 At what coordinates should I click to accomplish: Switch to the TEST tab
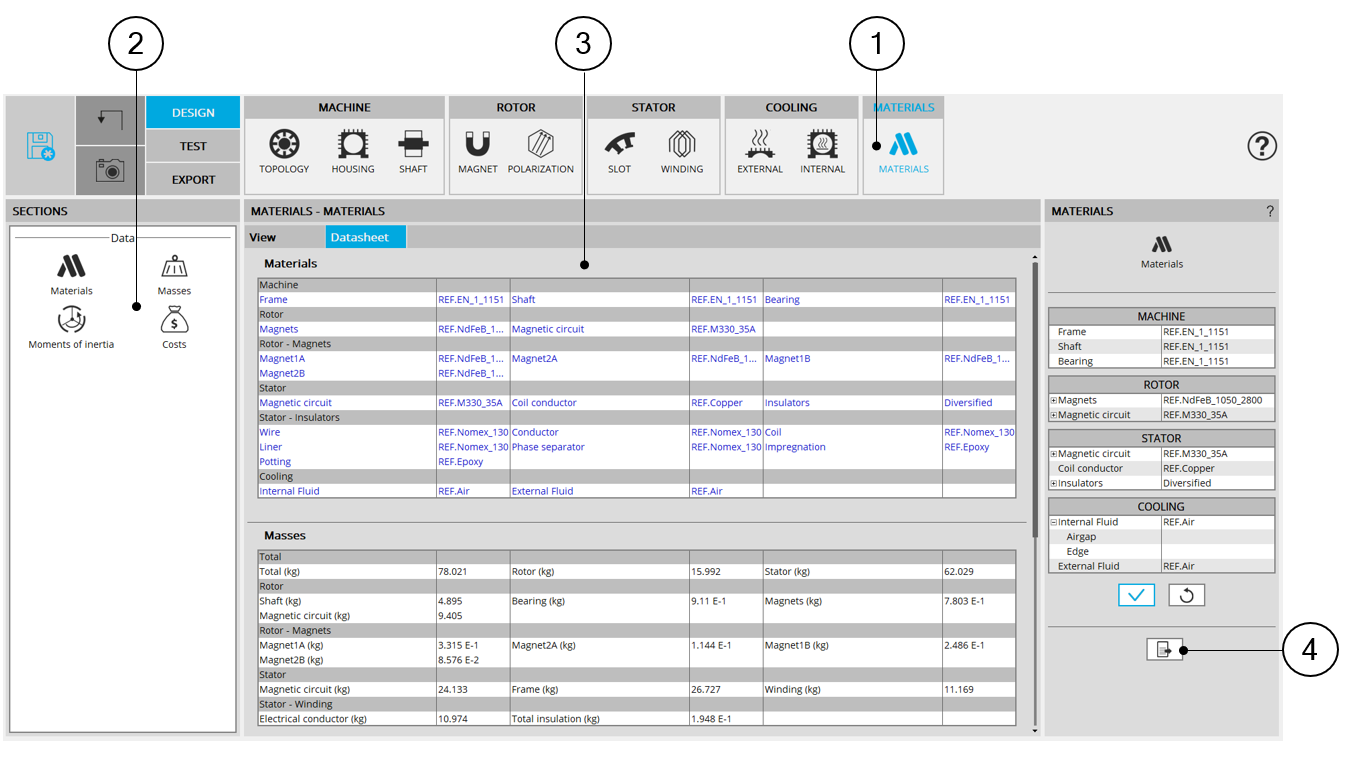pyautogui.click(x=193, y=146)
